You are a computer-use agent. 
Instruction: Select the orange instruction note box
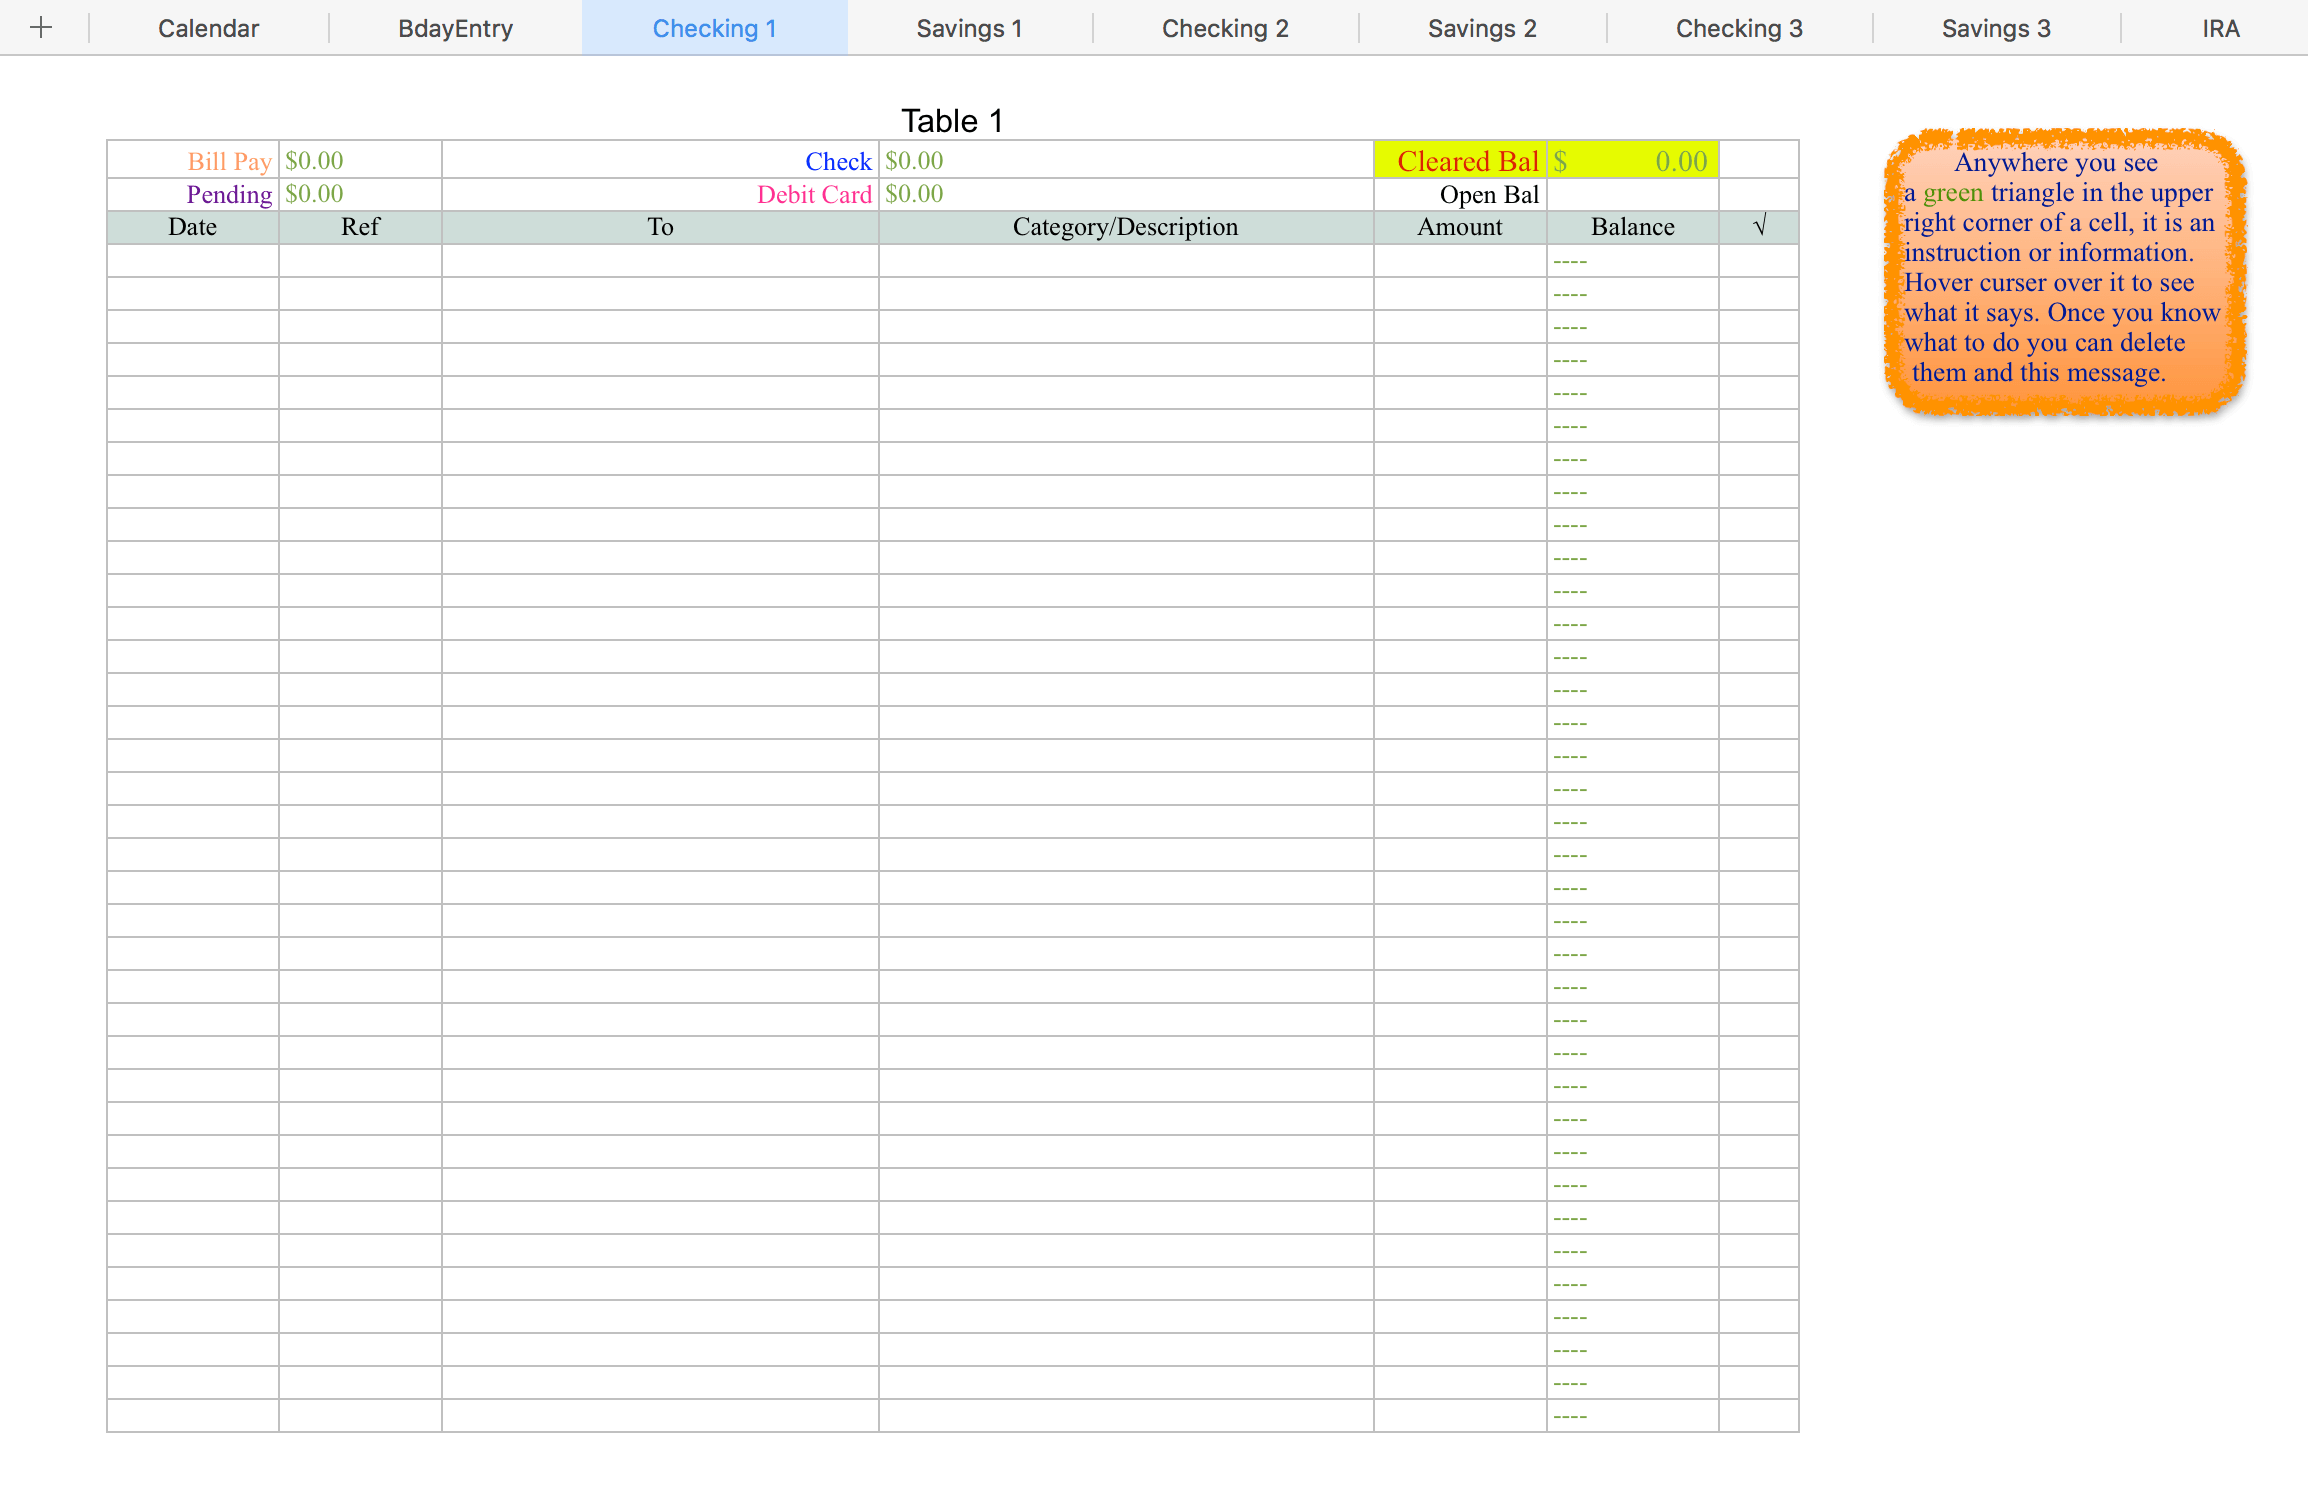(x=2064, y=270)
